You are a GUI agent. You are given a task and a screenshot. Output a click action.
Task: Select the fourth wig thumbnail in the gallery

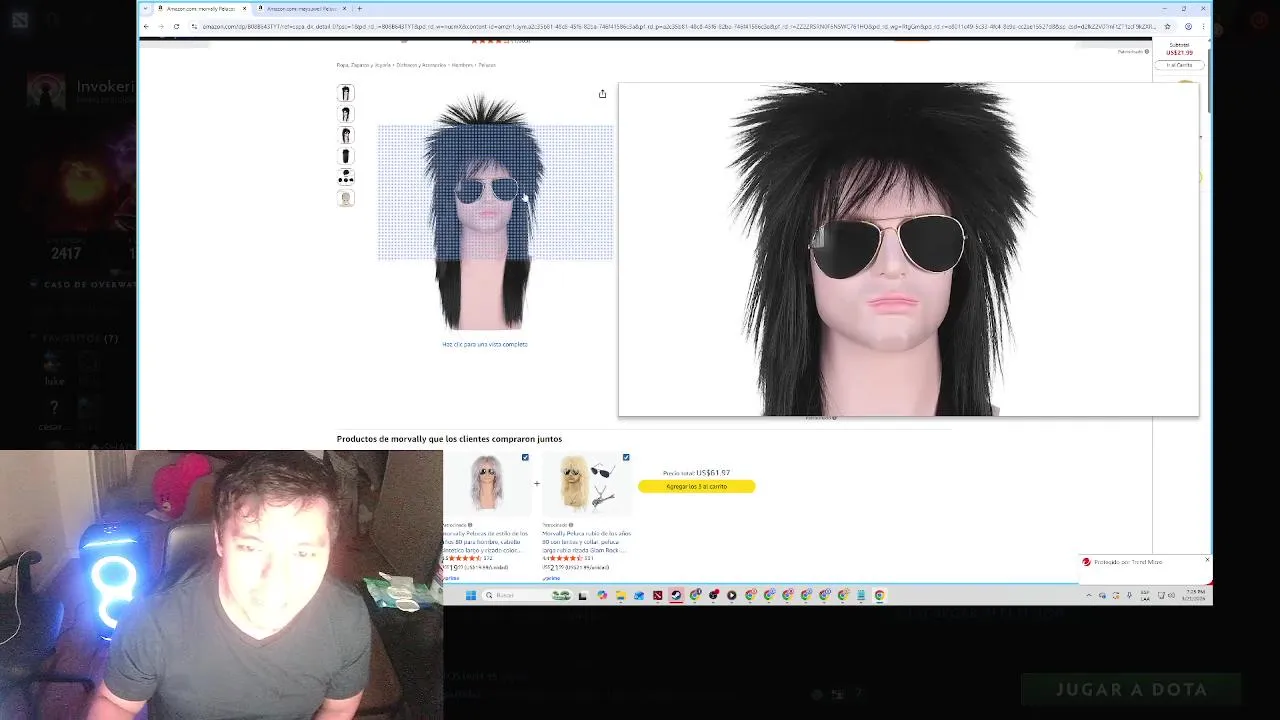click(346, 156)
